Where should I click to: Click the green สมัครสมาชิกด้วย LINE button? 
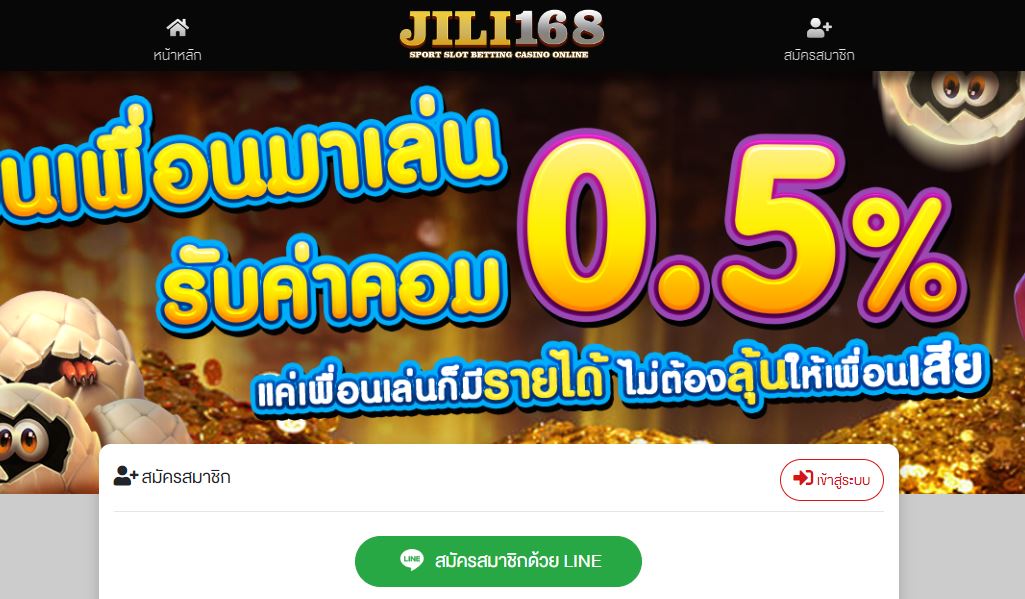click(498, 561)
